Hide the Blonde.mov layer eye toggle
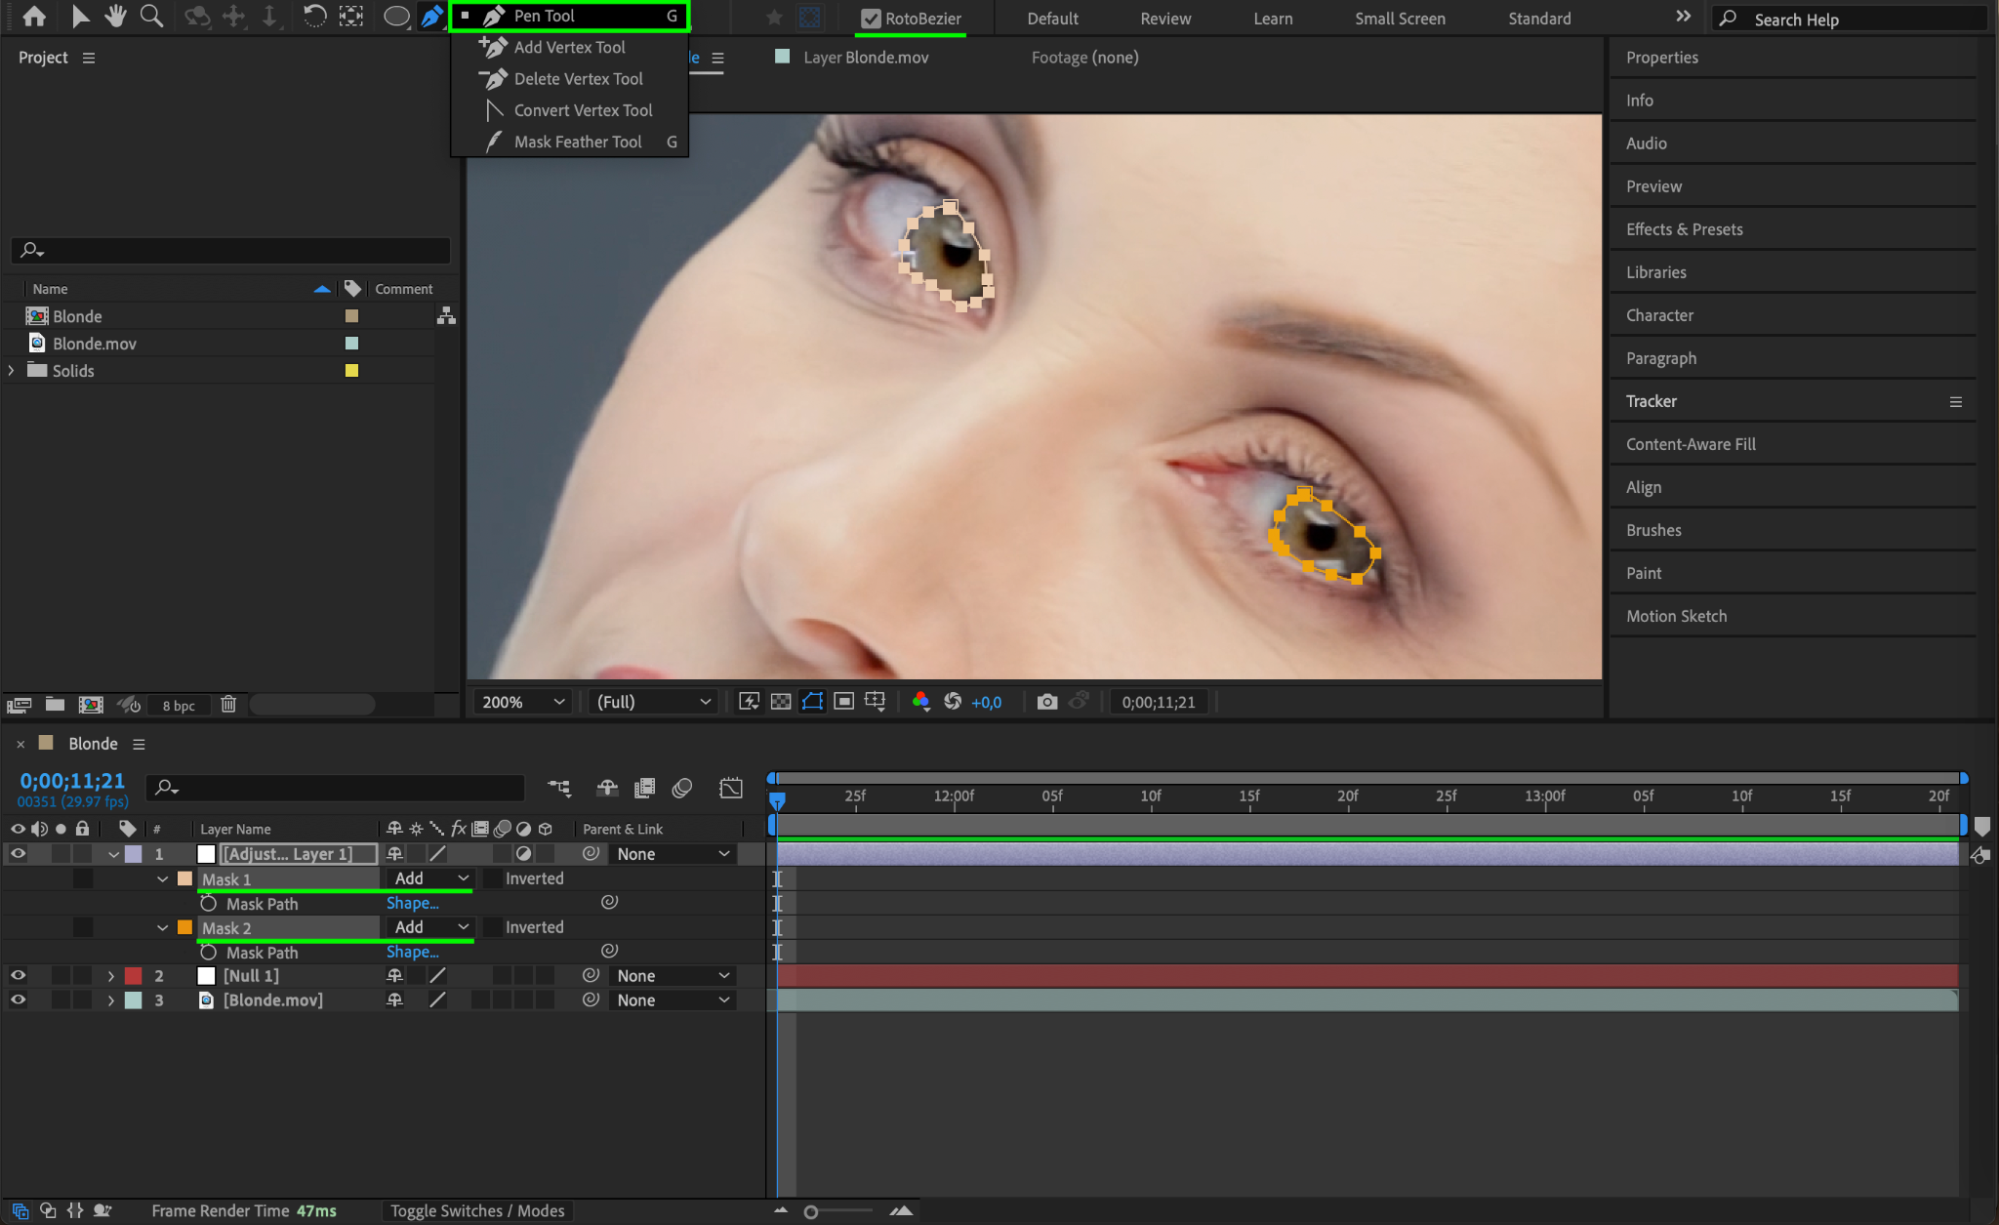1999x1225 pixels. point(18,1000)
